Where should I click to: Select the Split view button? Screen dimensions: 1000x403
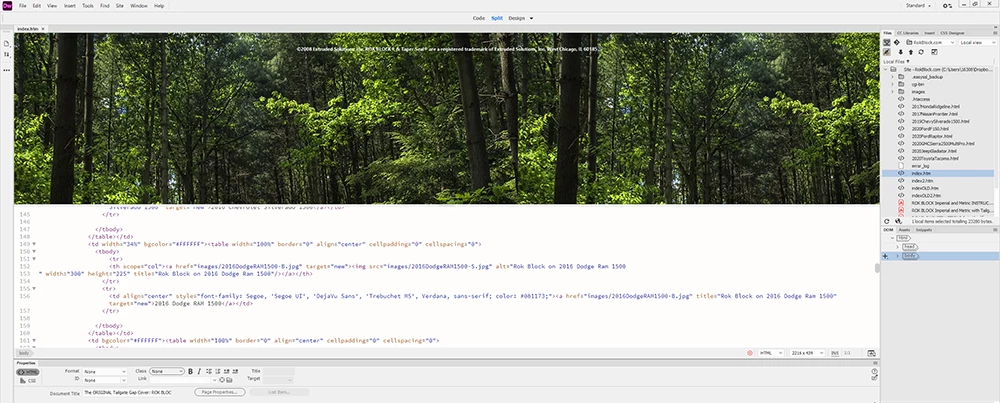pos(497,18)
